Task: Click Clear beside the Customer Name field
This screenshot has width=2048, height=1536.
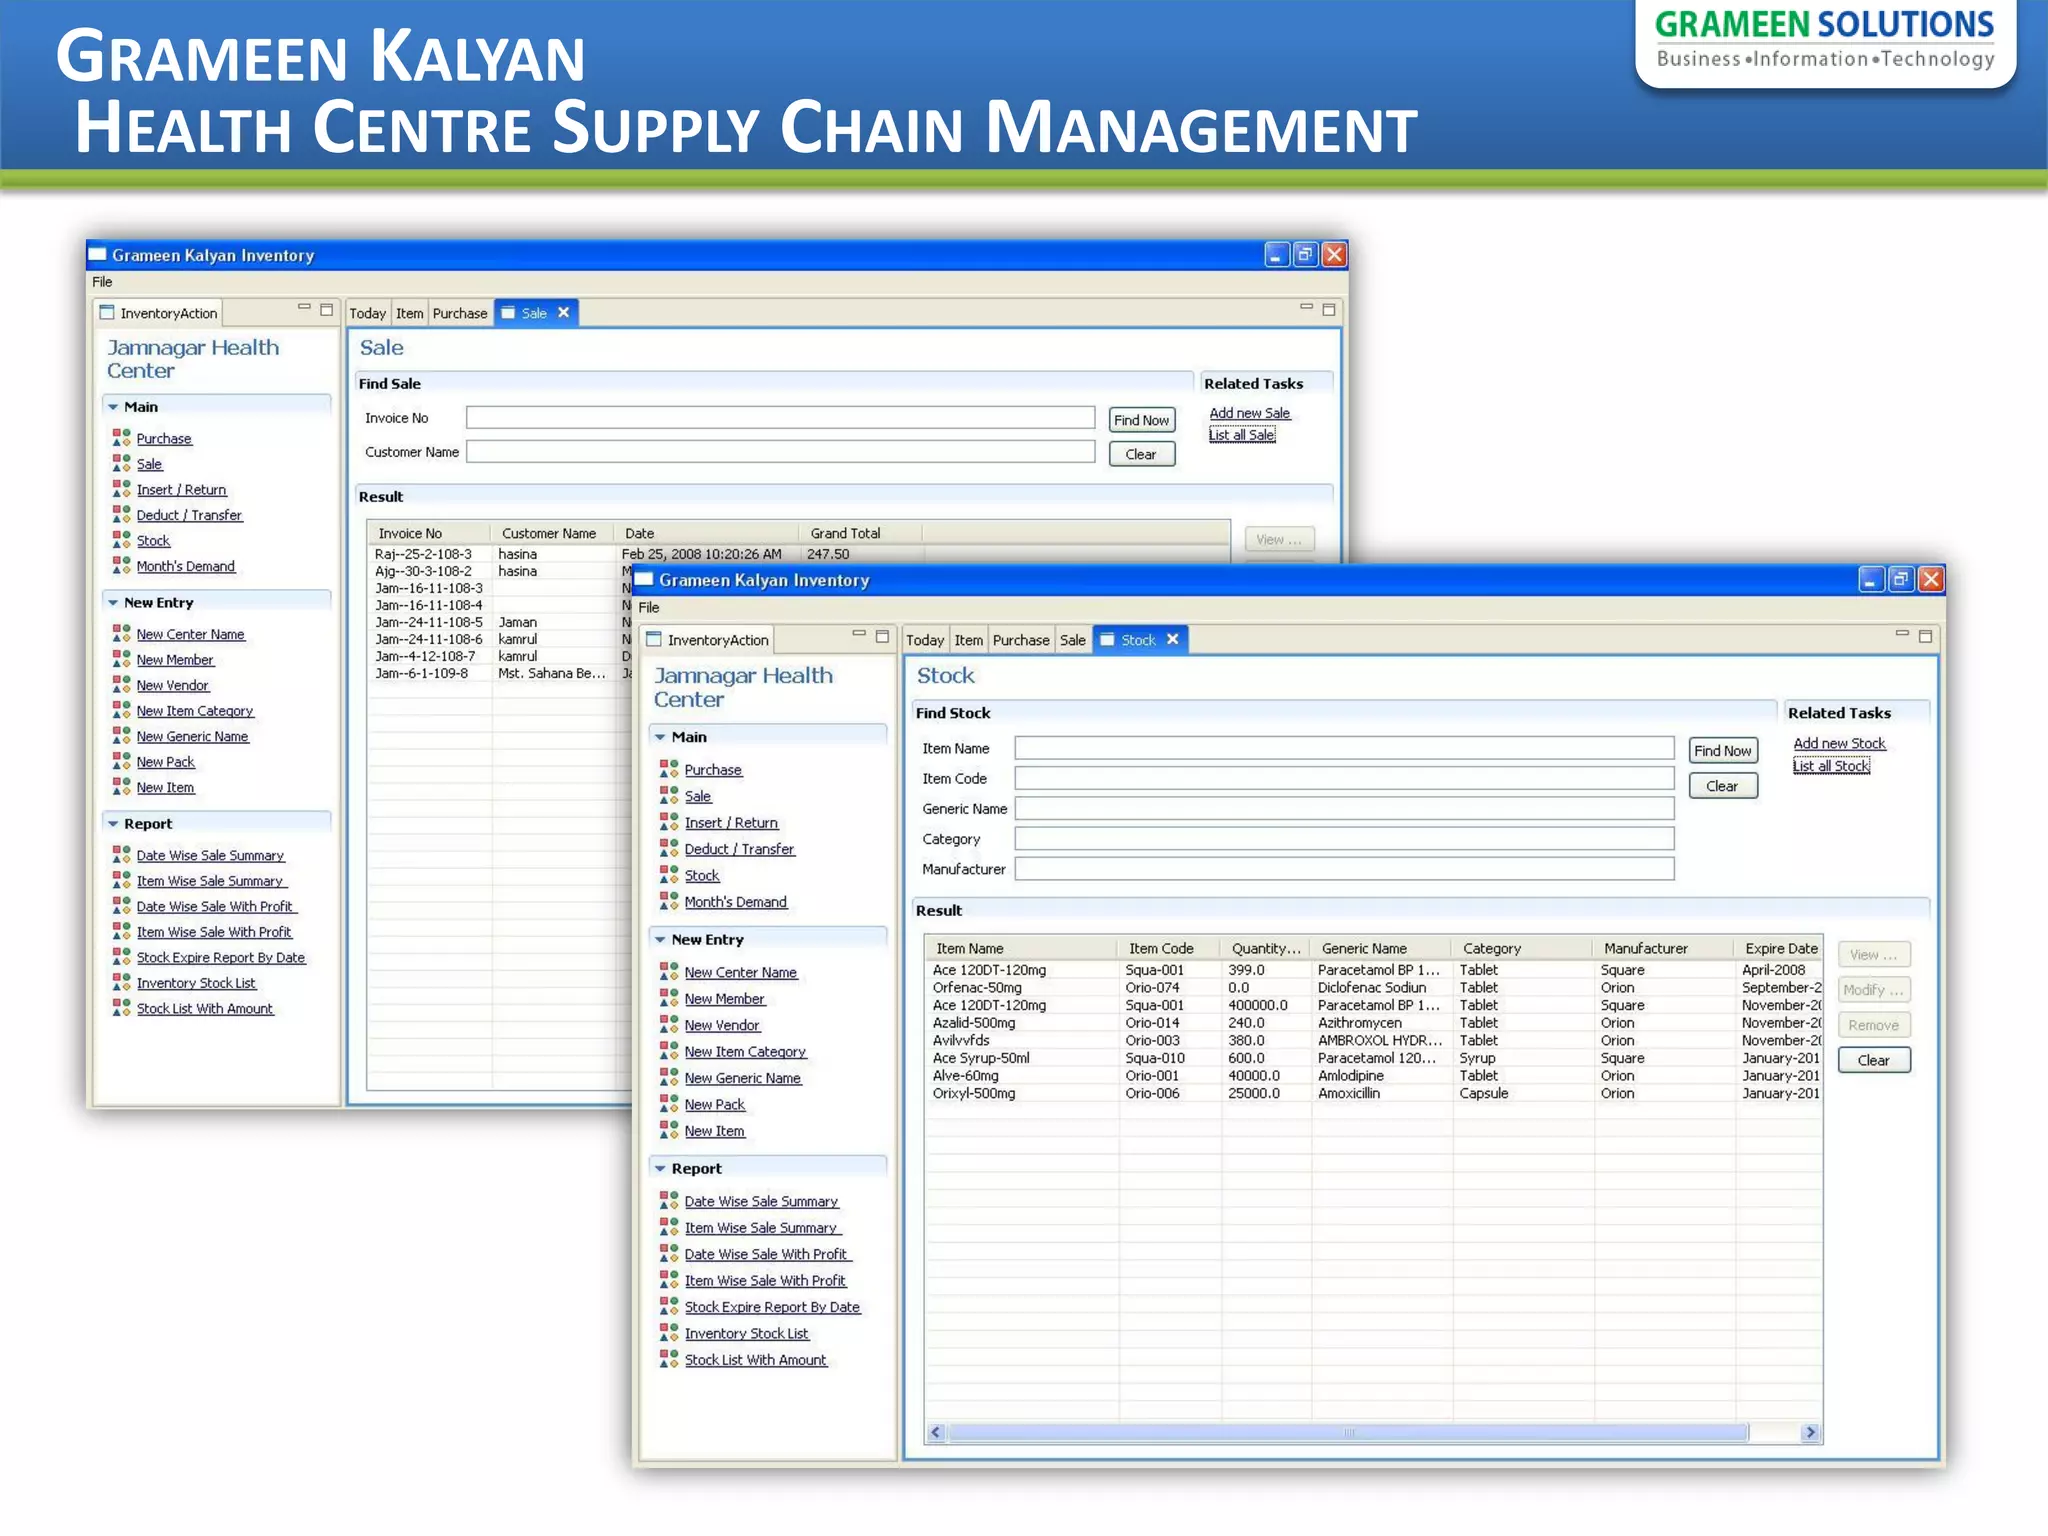Action: point(1142,454)
